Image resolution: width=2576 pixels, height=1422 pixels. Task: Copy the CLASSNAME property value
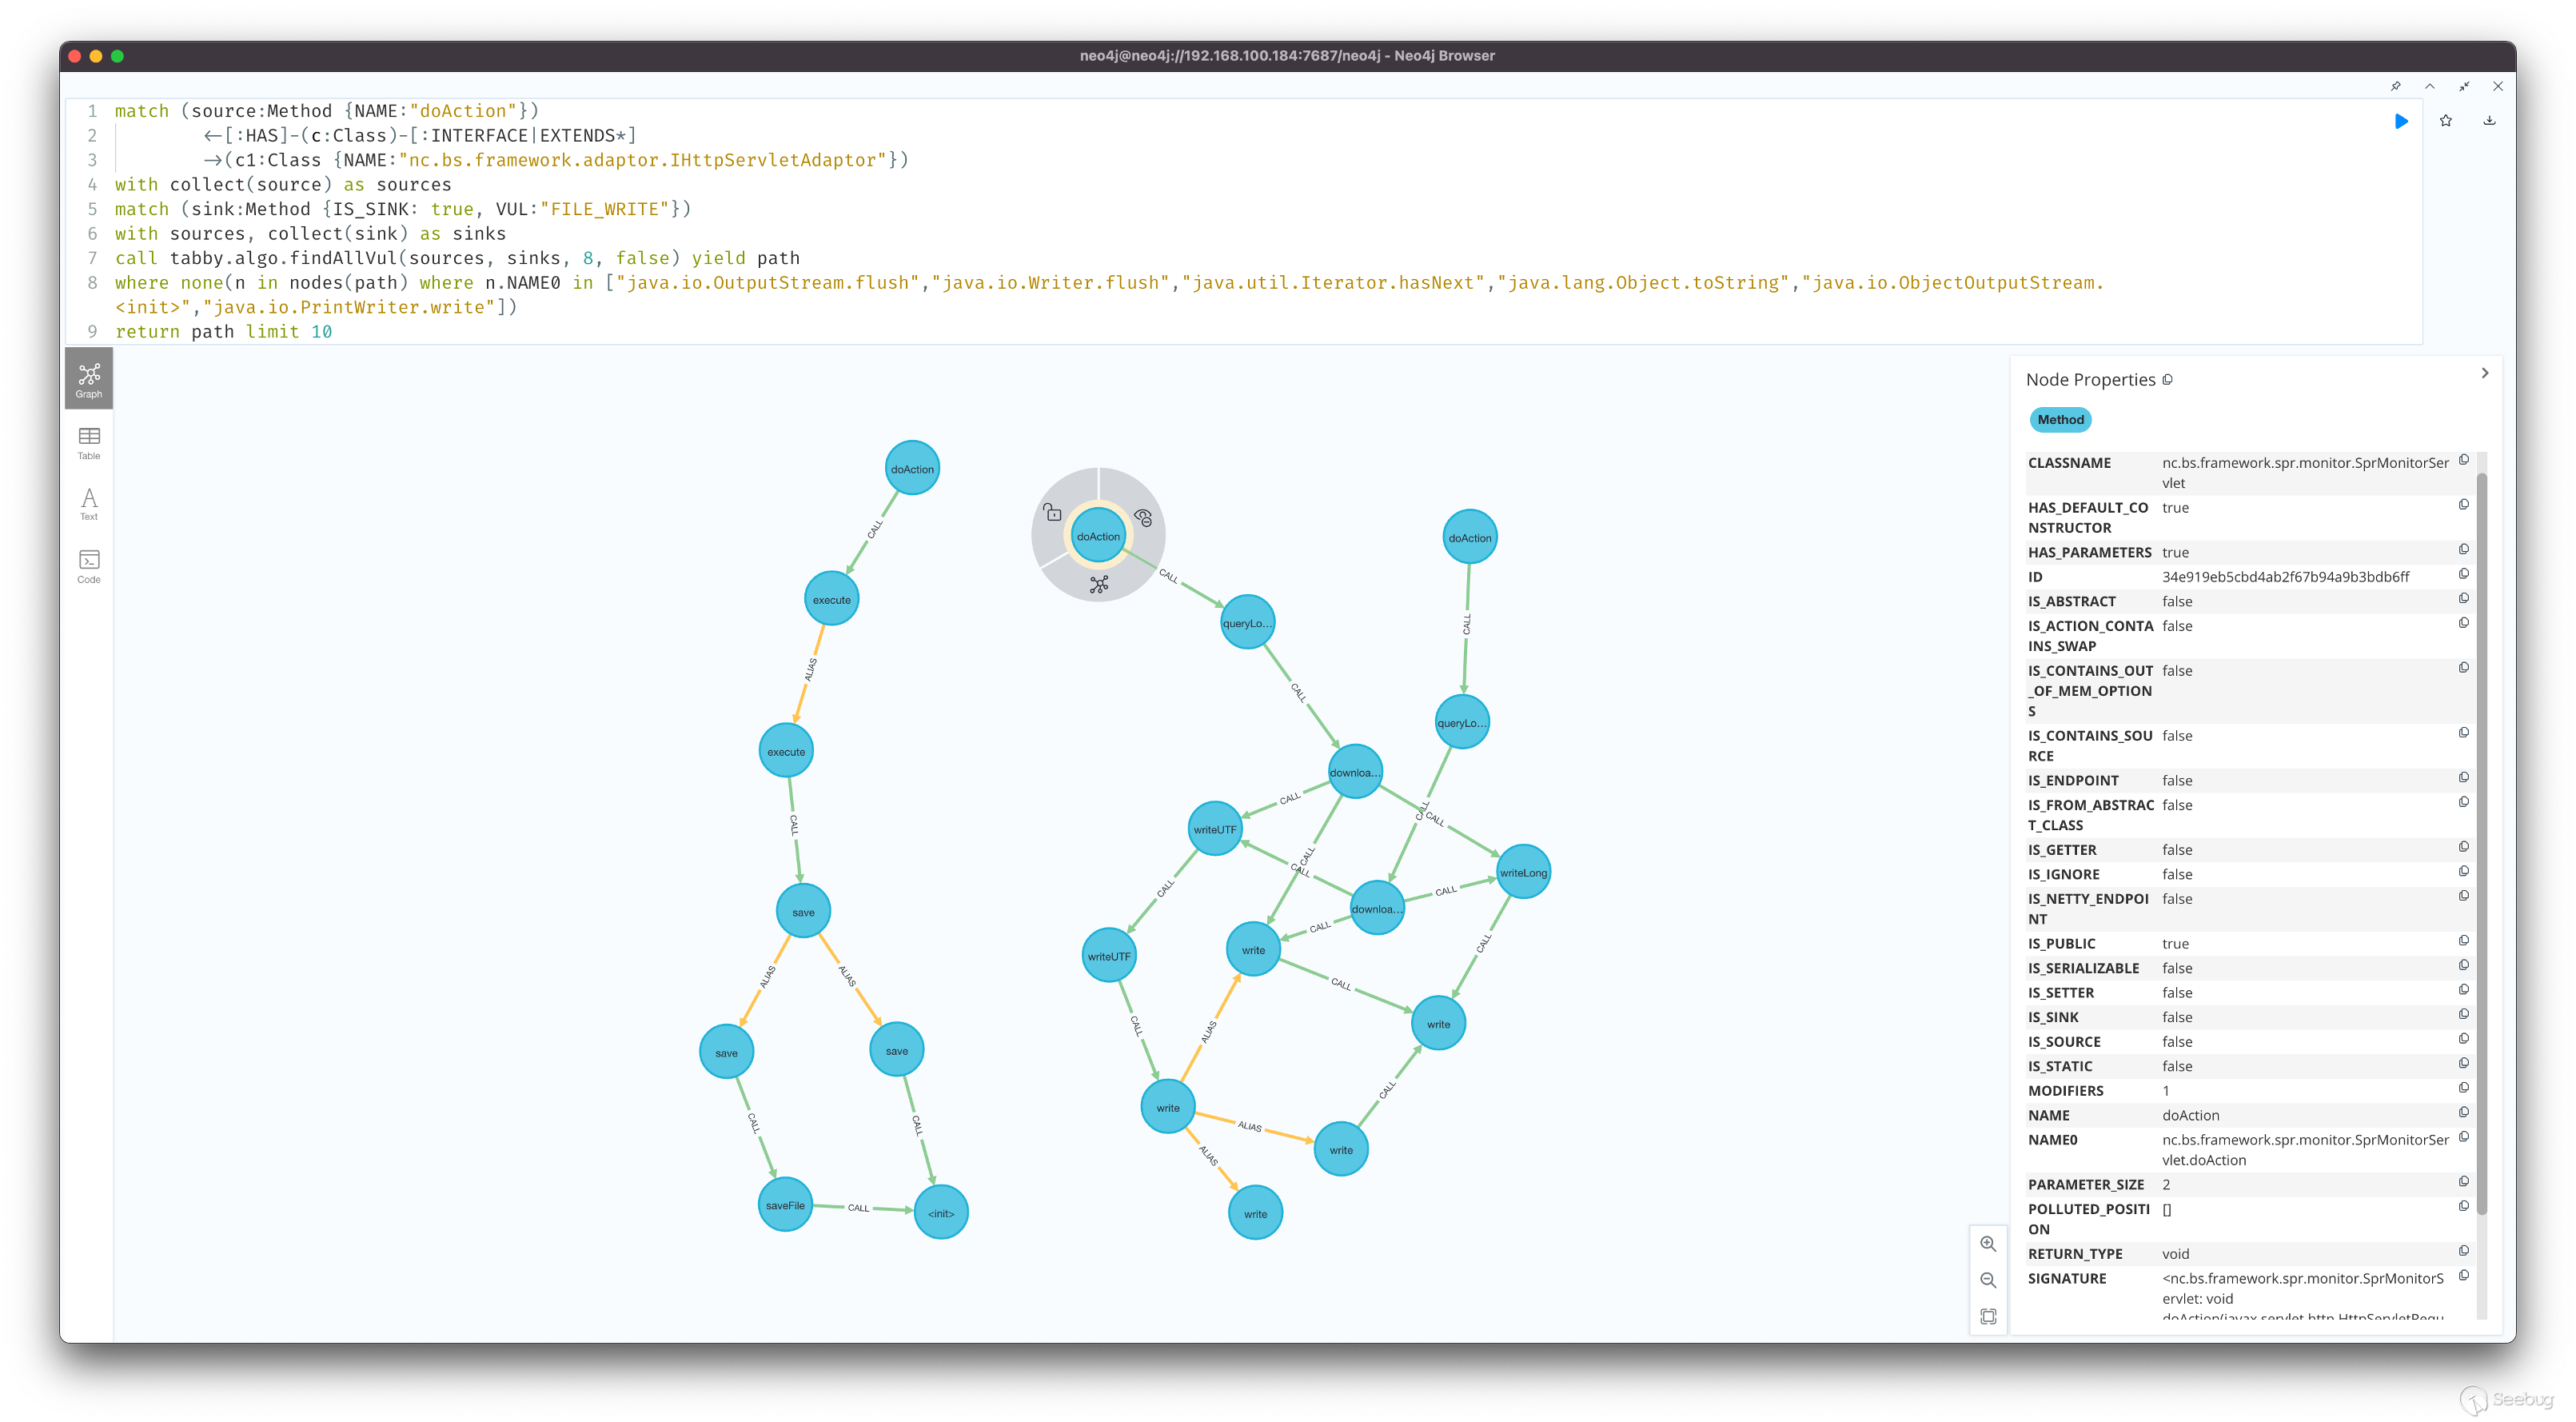coord(2464,460)
